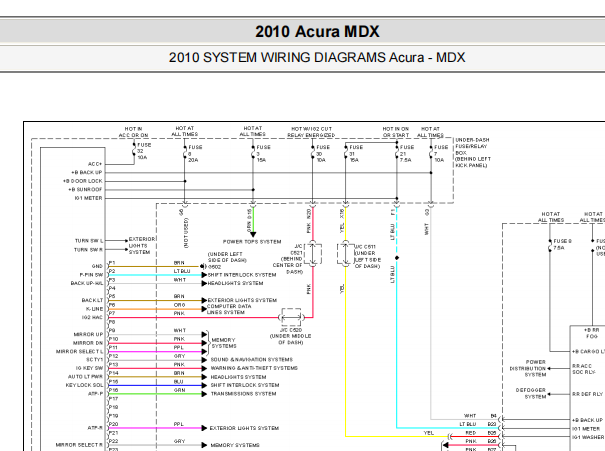Click the "MIRROR SELECT L" terminal label
605x451 pixels.
(79, 351)
